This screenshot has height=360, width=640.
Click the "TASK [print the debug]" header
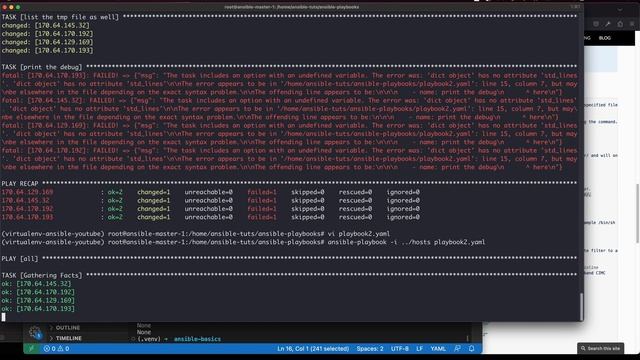42,67
